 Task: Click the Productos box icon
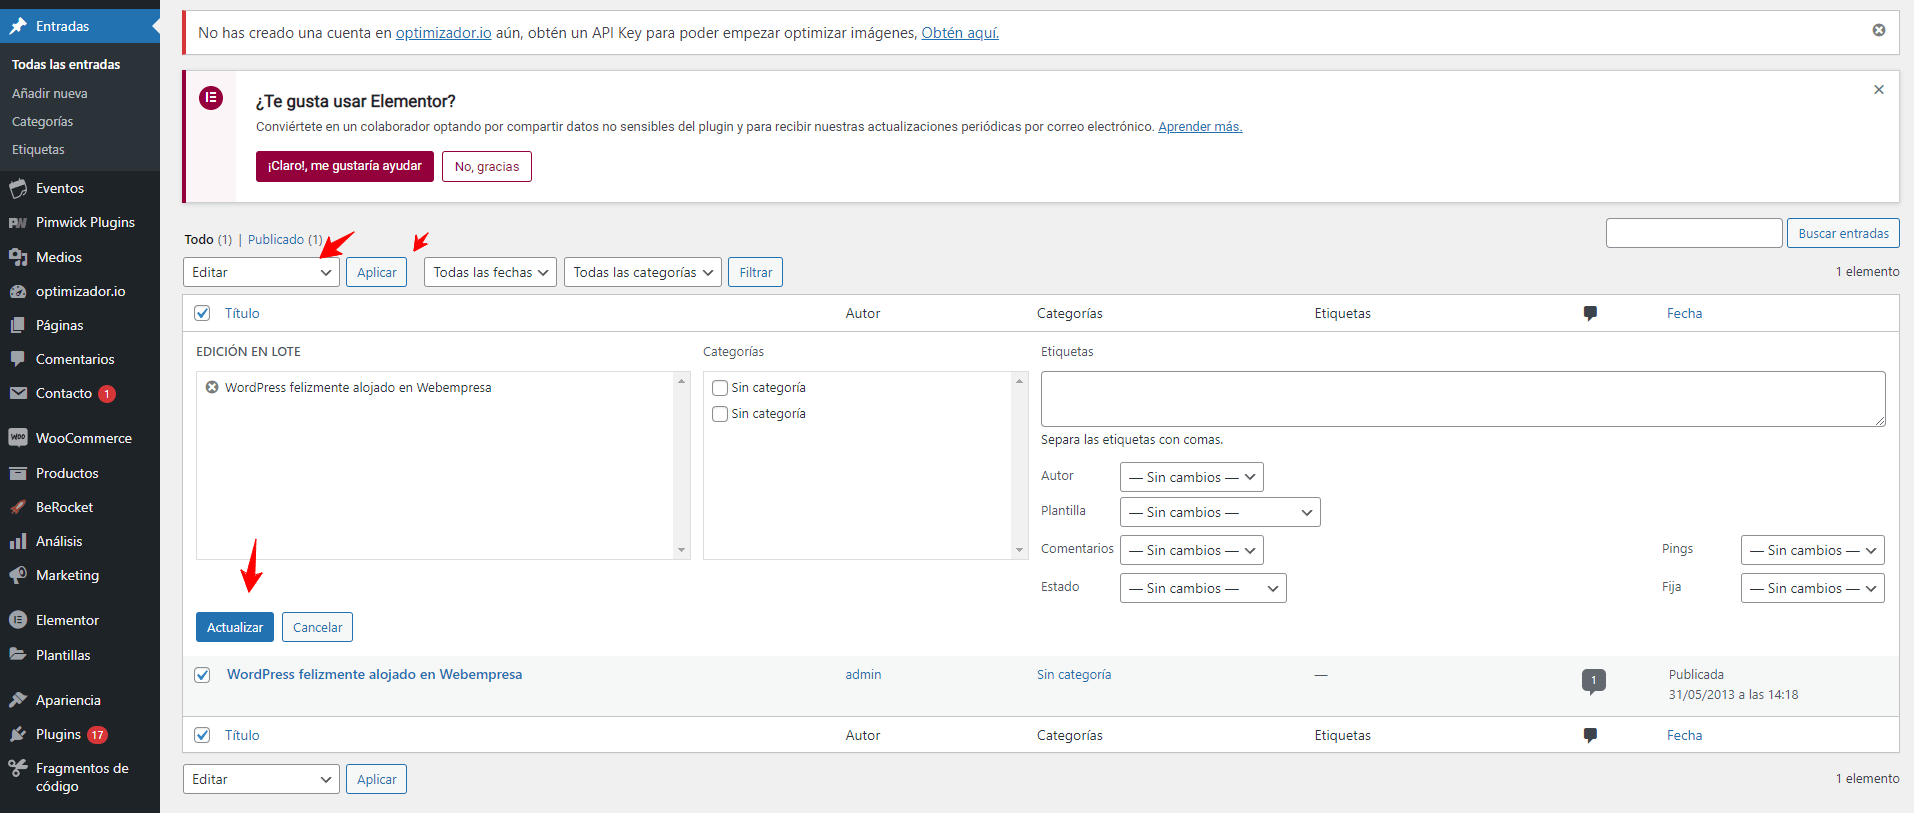pos(18,473)
